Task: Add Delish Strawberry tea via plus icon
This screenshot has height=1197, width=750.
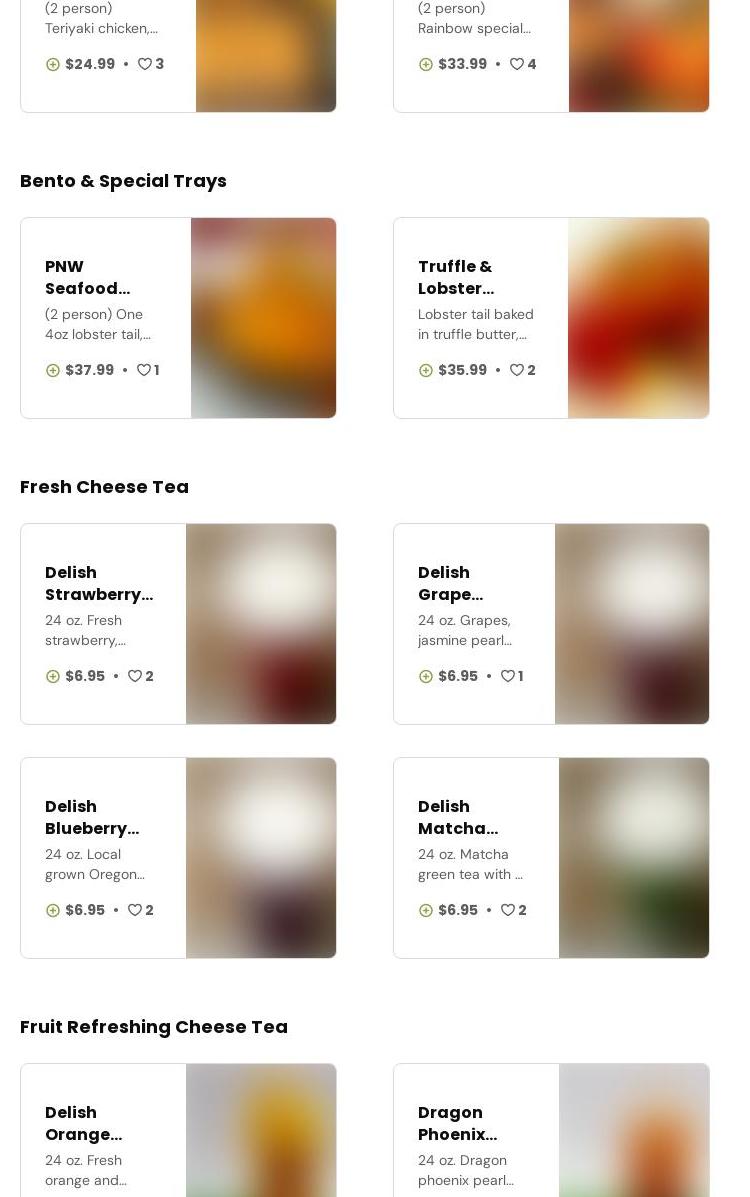Action: pos(53,676)
